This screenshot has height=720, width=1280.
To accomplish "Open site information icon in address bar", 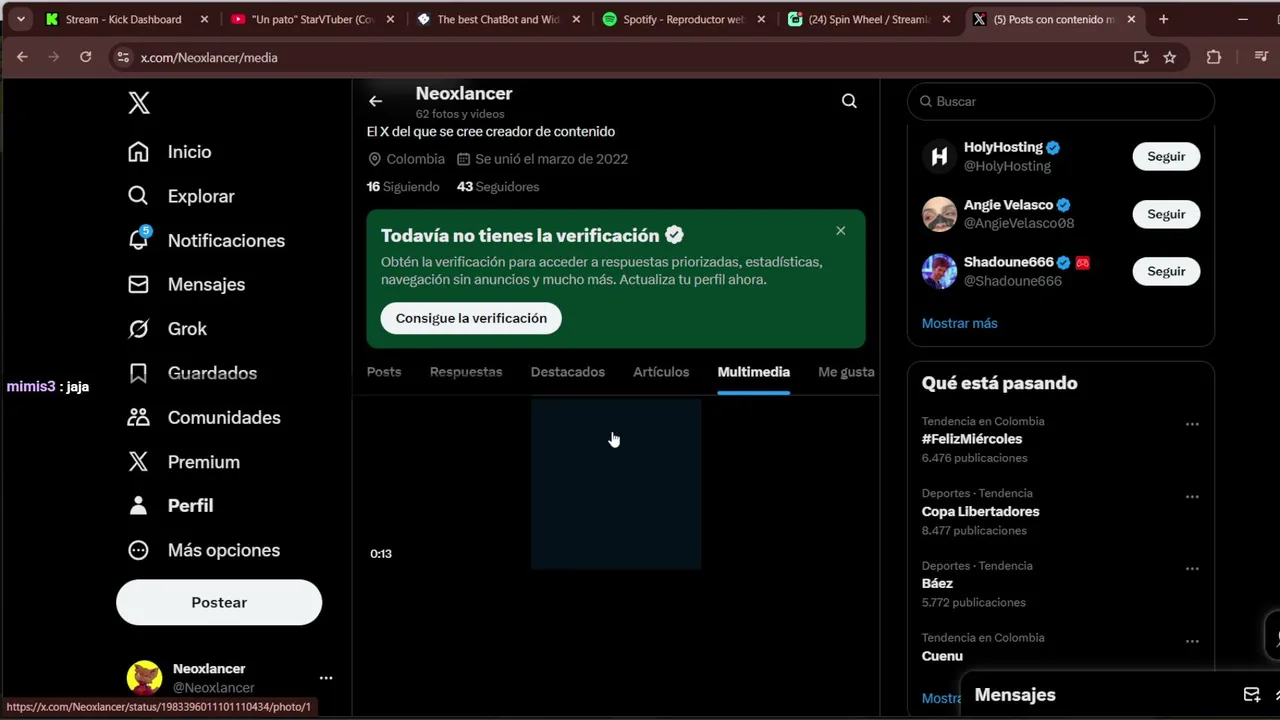I will pyautogui.click(x=123, y=57).
